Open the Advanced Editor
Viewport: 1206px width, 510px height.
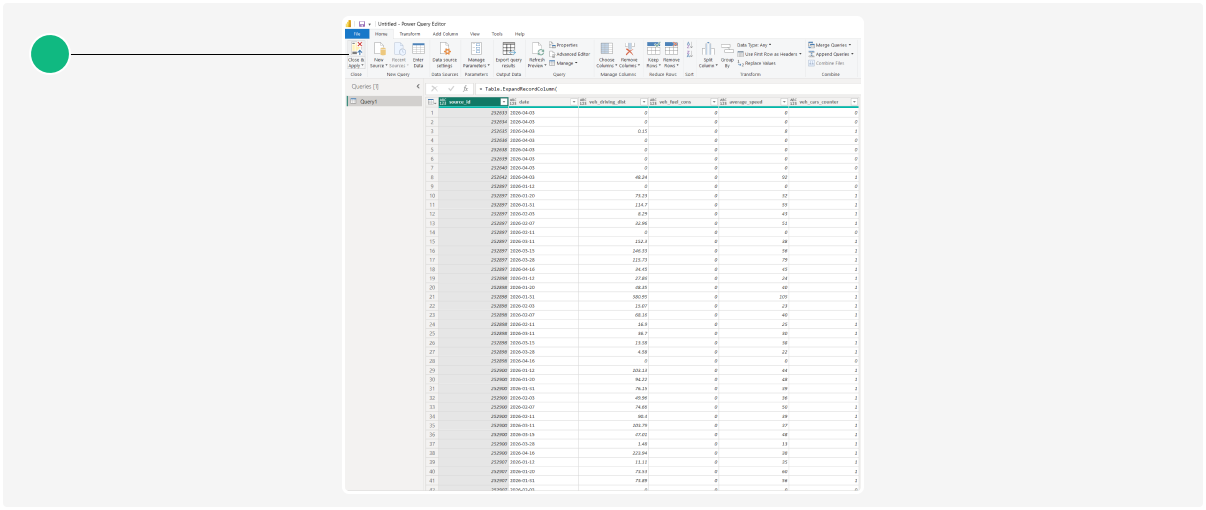click(x=569, y=54)
